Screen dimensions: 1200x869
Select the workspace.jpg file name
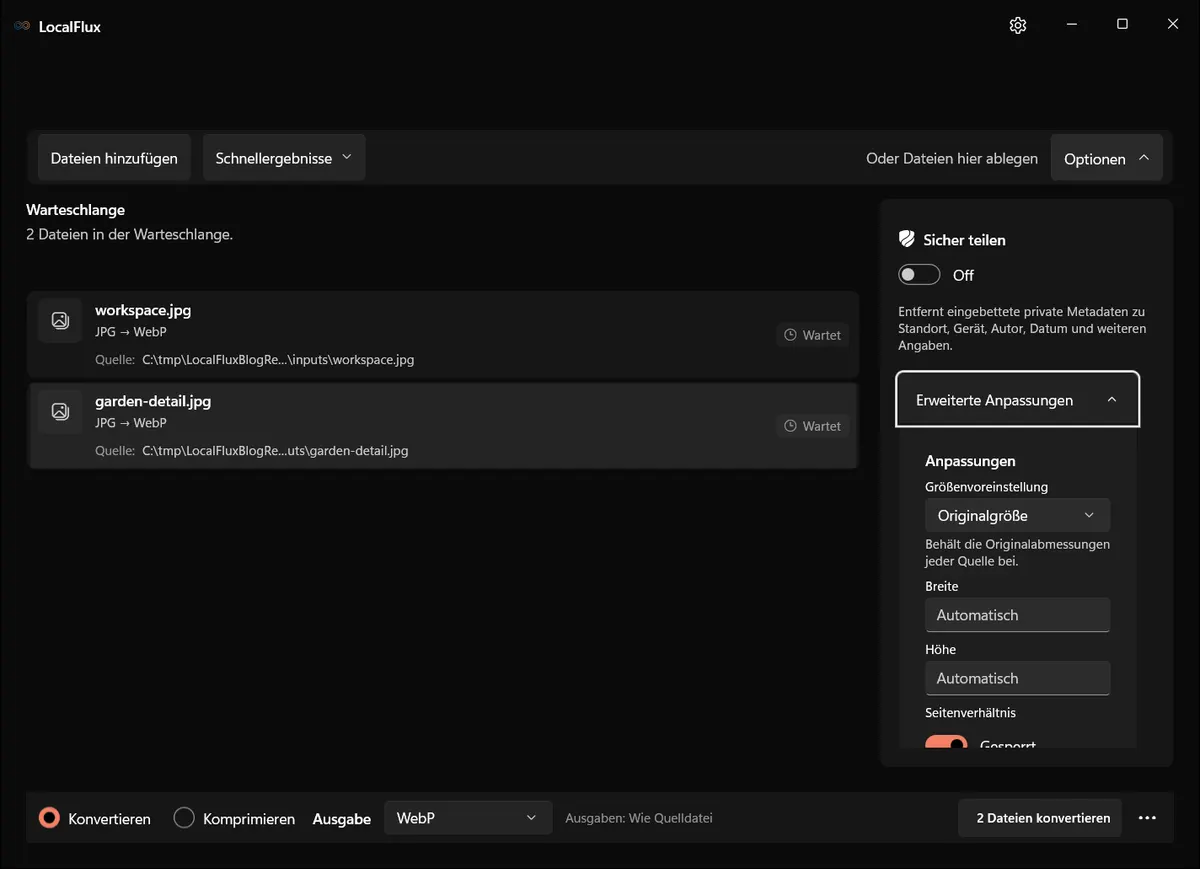tap(143, 310)
